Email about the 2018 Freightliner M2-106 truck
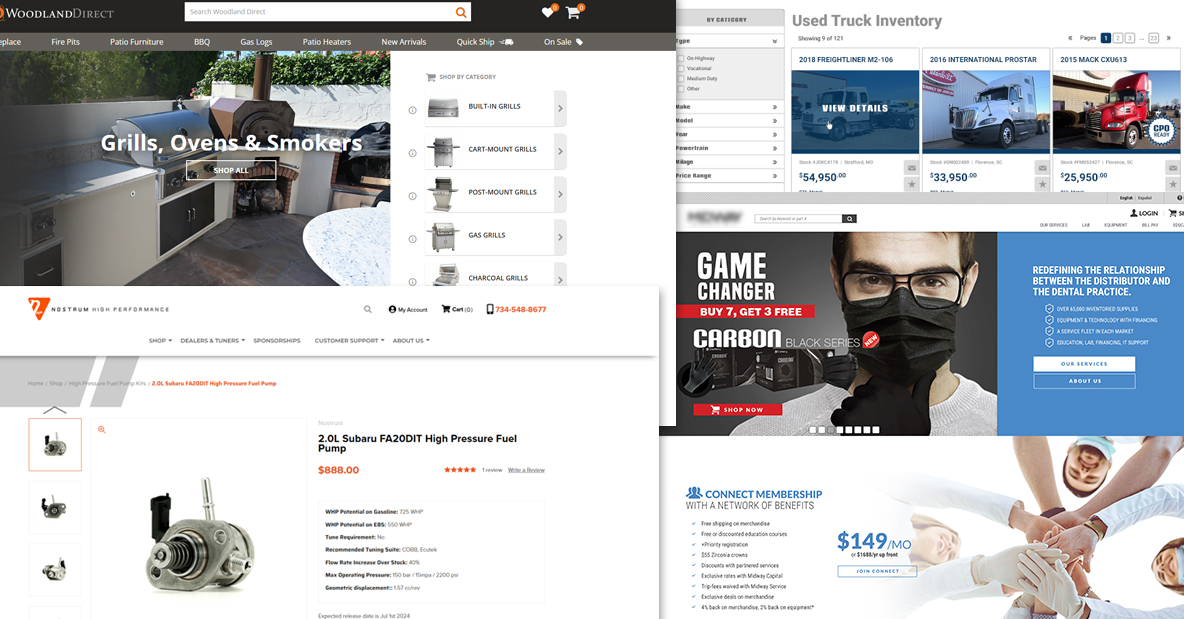Screen dimensions: 1184x619 [911, 168]
